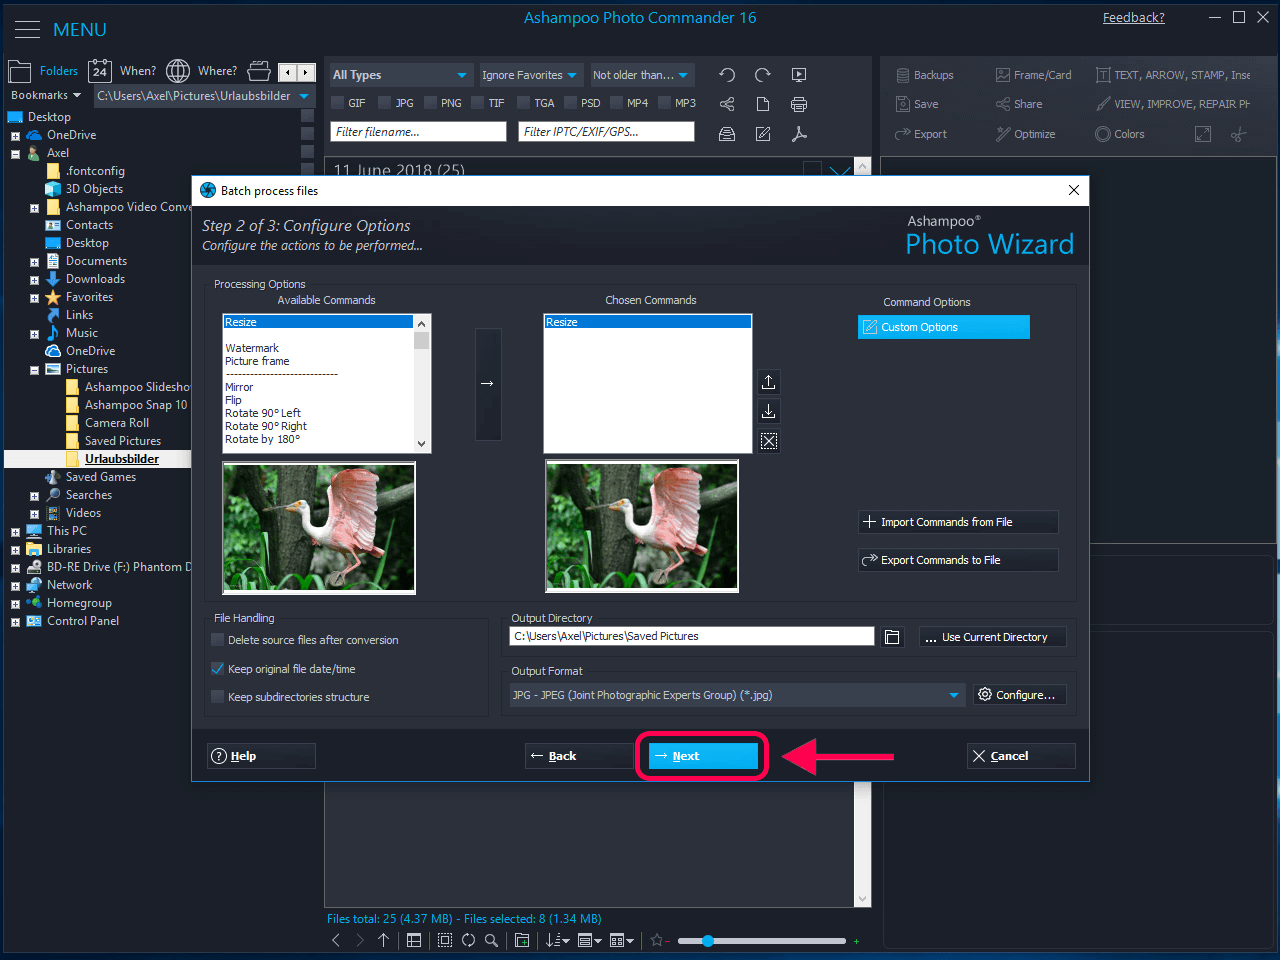Screen dimensions: 1280x960
Task: Add command with the right arrow button
Action: [x=487, y=384]
